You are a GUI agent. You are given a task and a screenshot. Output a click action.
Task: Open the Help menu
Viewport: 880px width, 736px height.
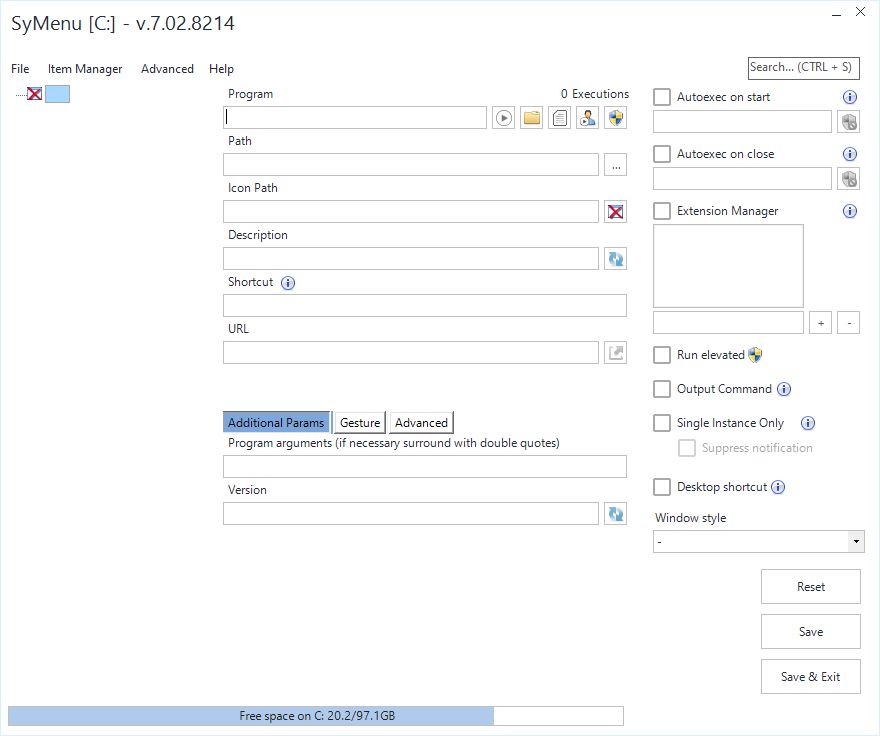(x=221, y=69)
